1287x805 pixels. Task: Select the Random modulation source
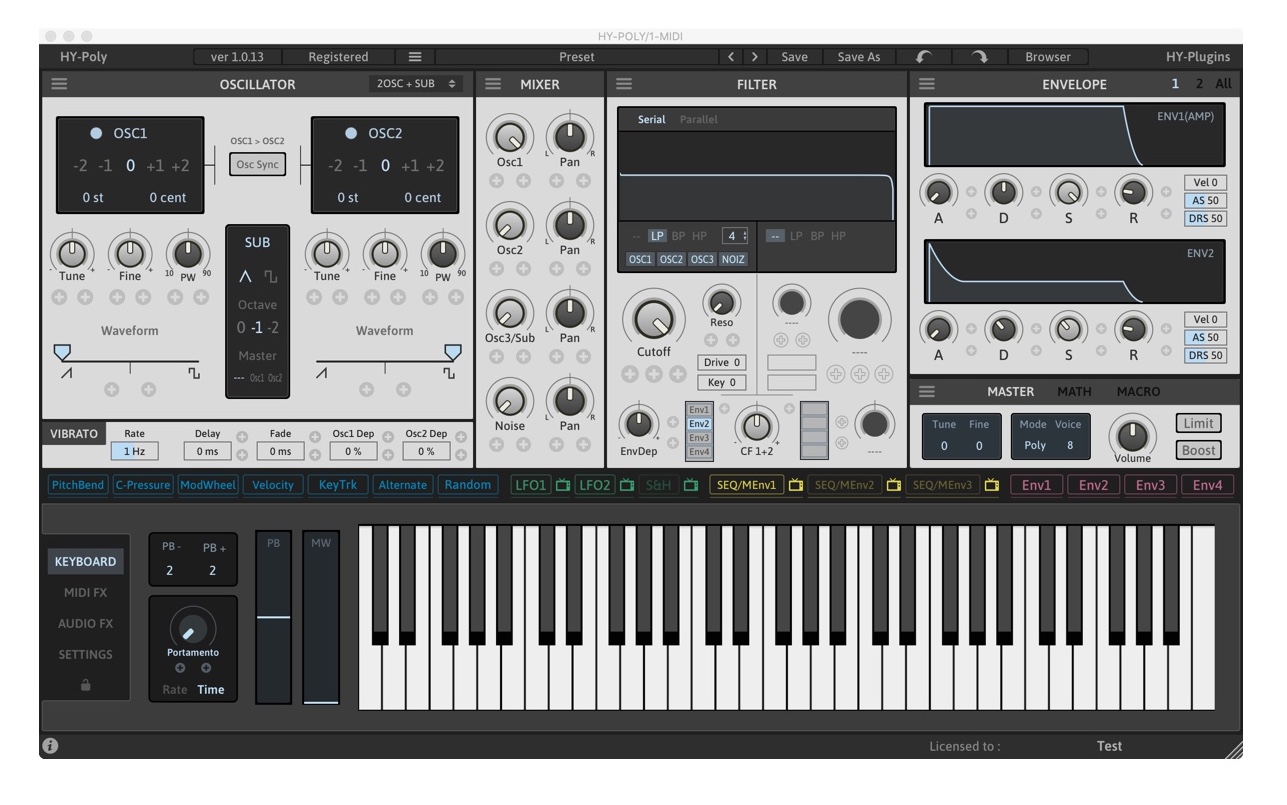point(468,485)
